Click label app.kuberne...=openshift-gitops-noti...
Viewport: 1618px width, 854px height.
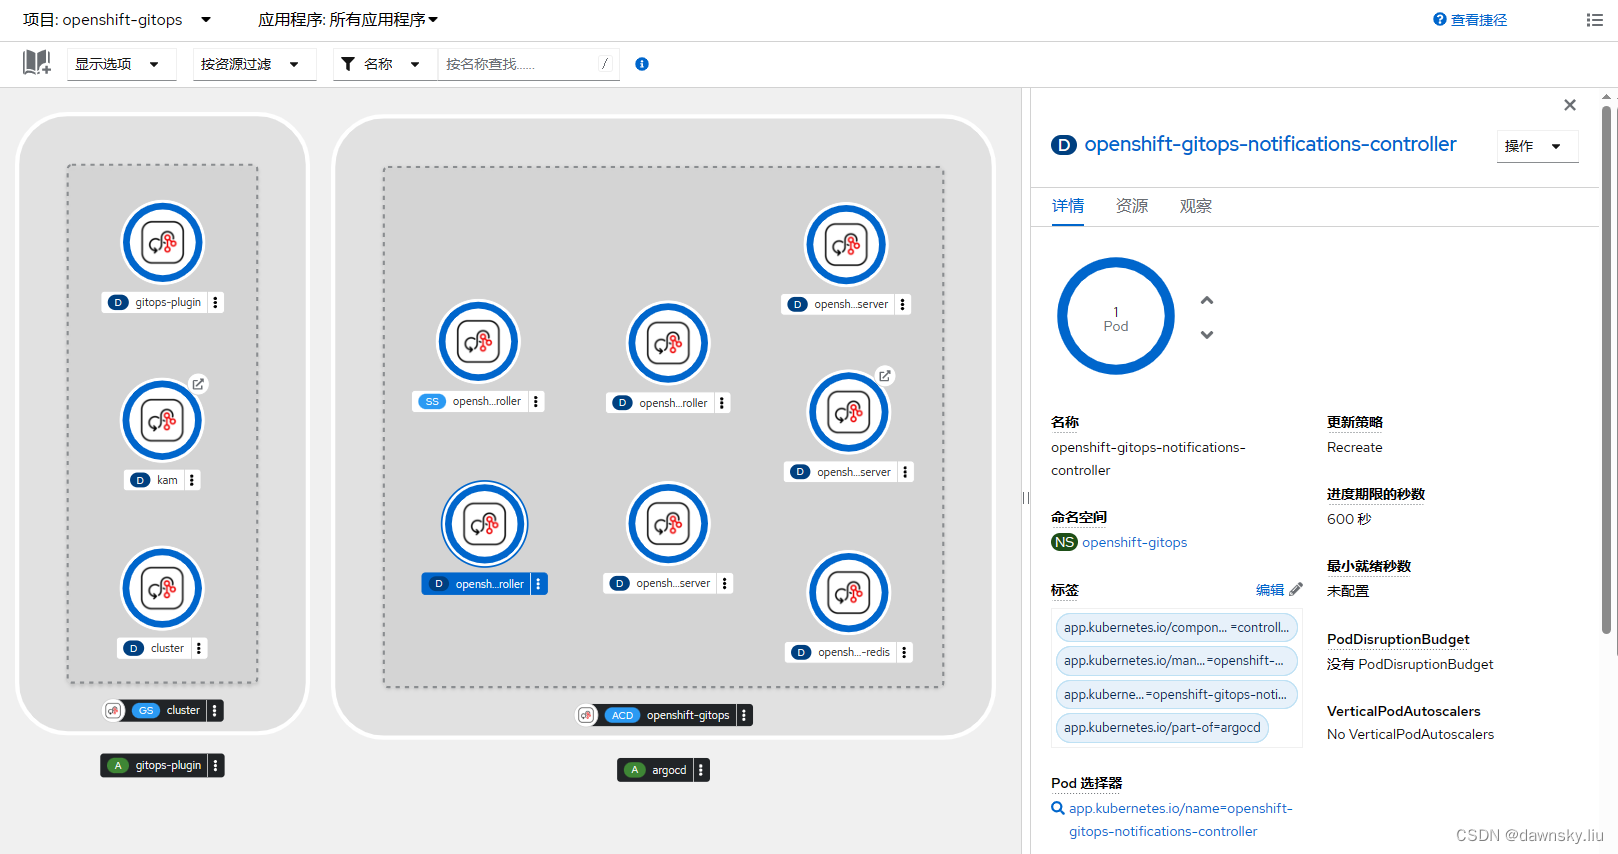(x=1176, y=695)
